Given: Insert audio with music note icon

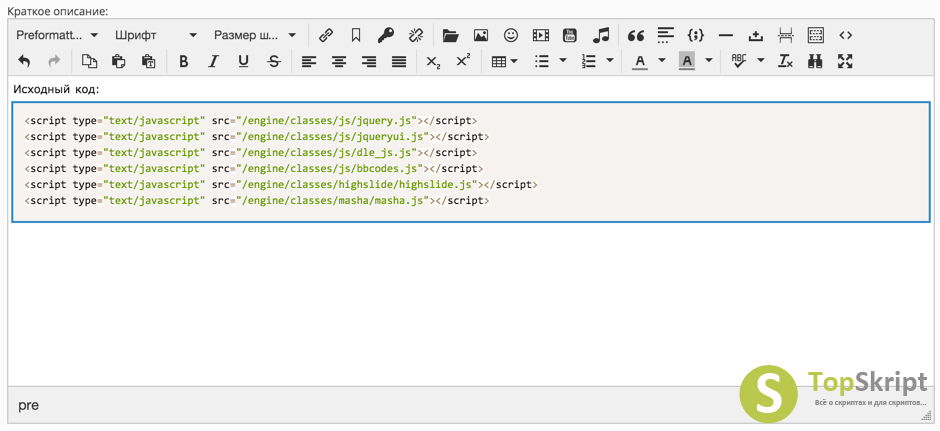Looking at the screenshot, I should coord(600,35).
